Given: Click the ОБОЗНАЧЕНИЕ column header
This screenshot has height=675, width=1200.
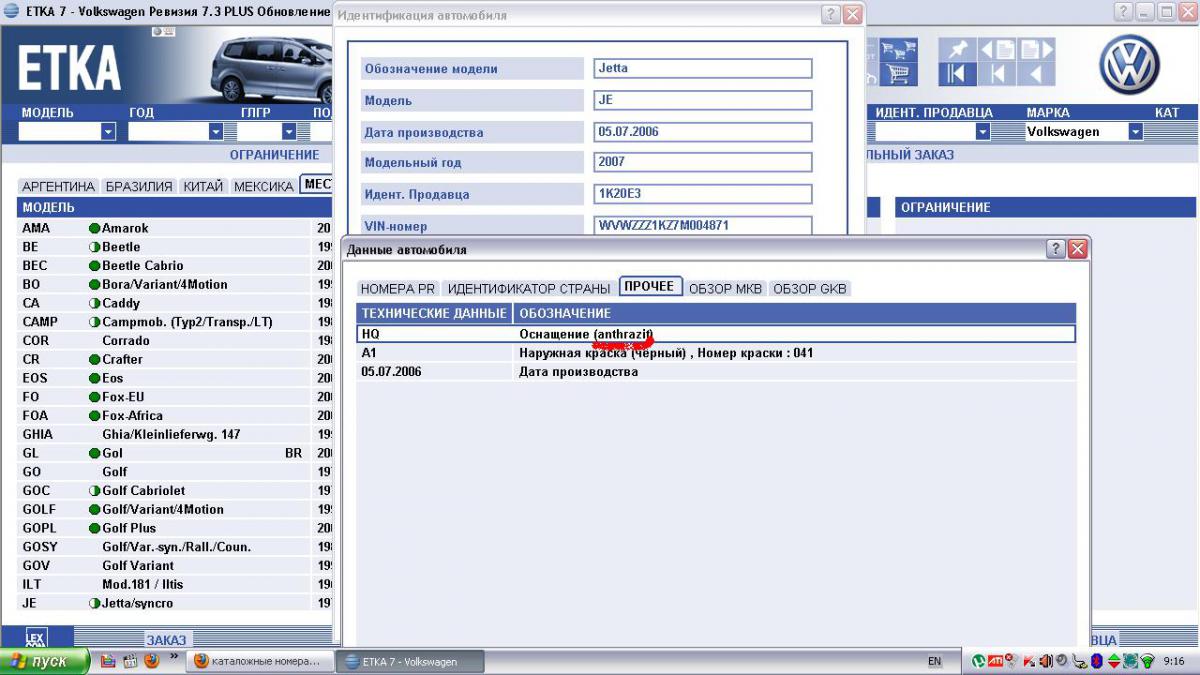Looking at the screenshot, I should coord(795,313).
